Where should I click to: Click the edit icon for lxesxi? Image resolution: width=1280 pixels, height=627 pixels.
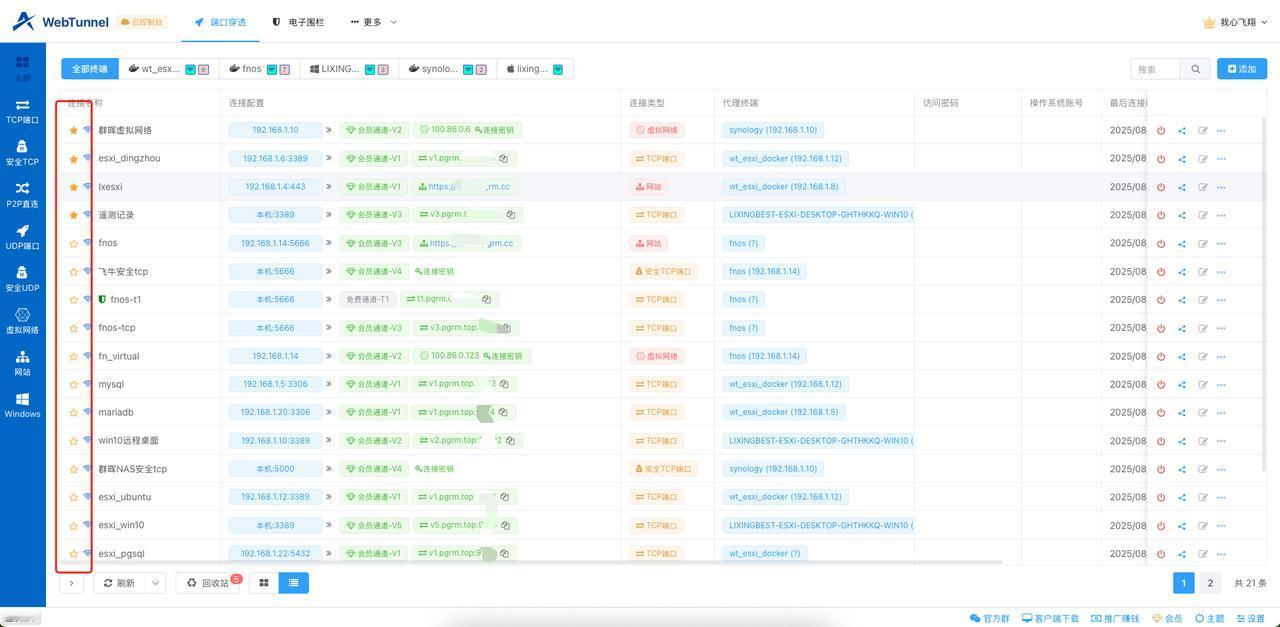[1202, 187]
